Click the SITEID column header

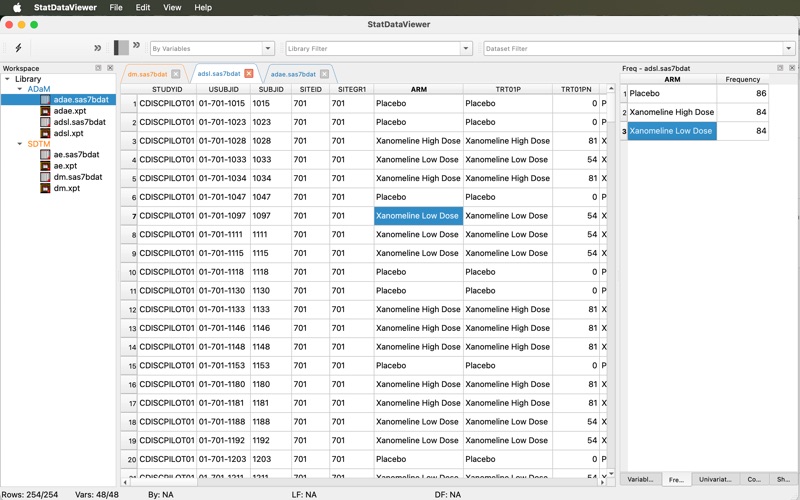(311, 89)
